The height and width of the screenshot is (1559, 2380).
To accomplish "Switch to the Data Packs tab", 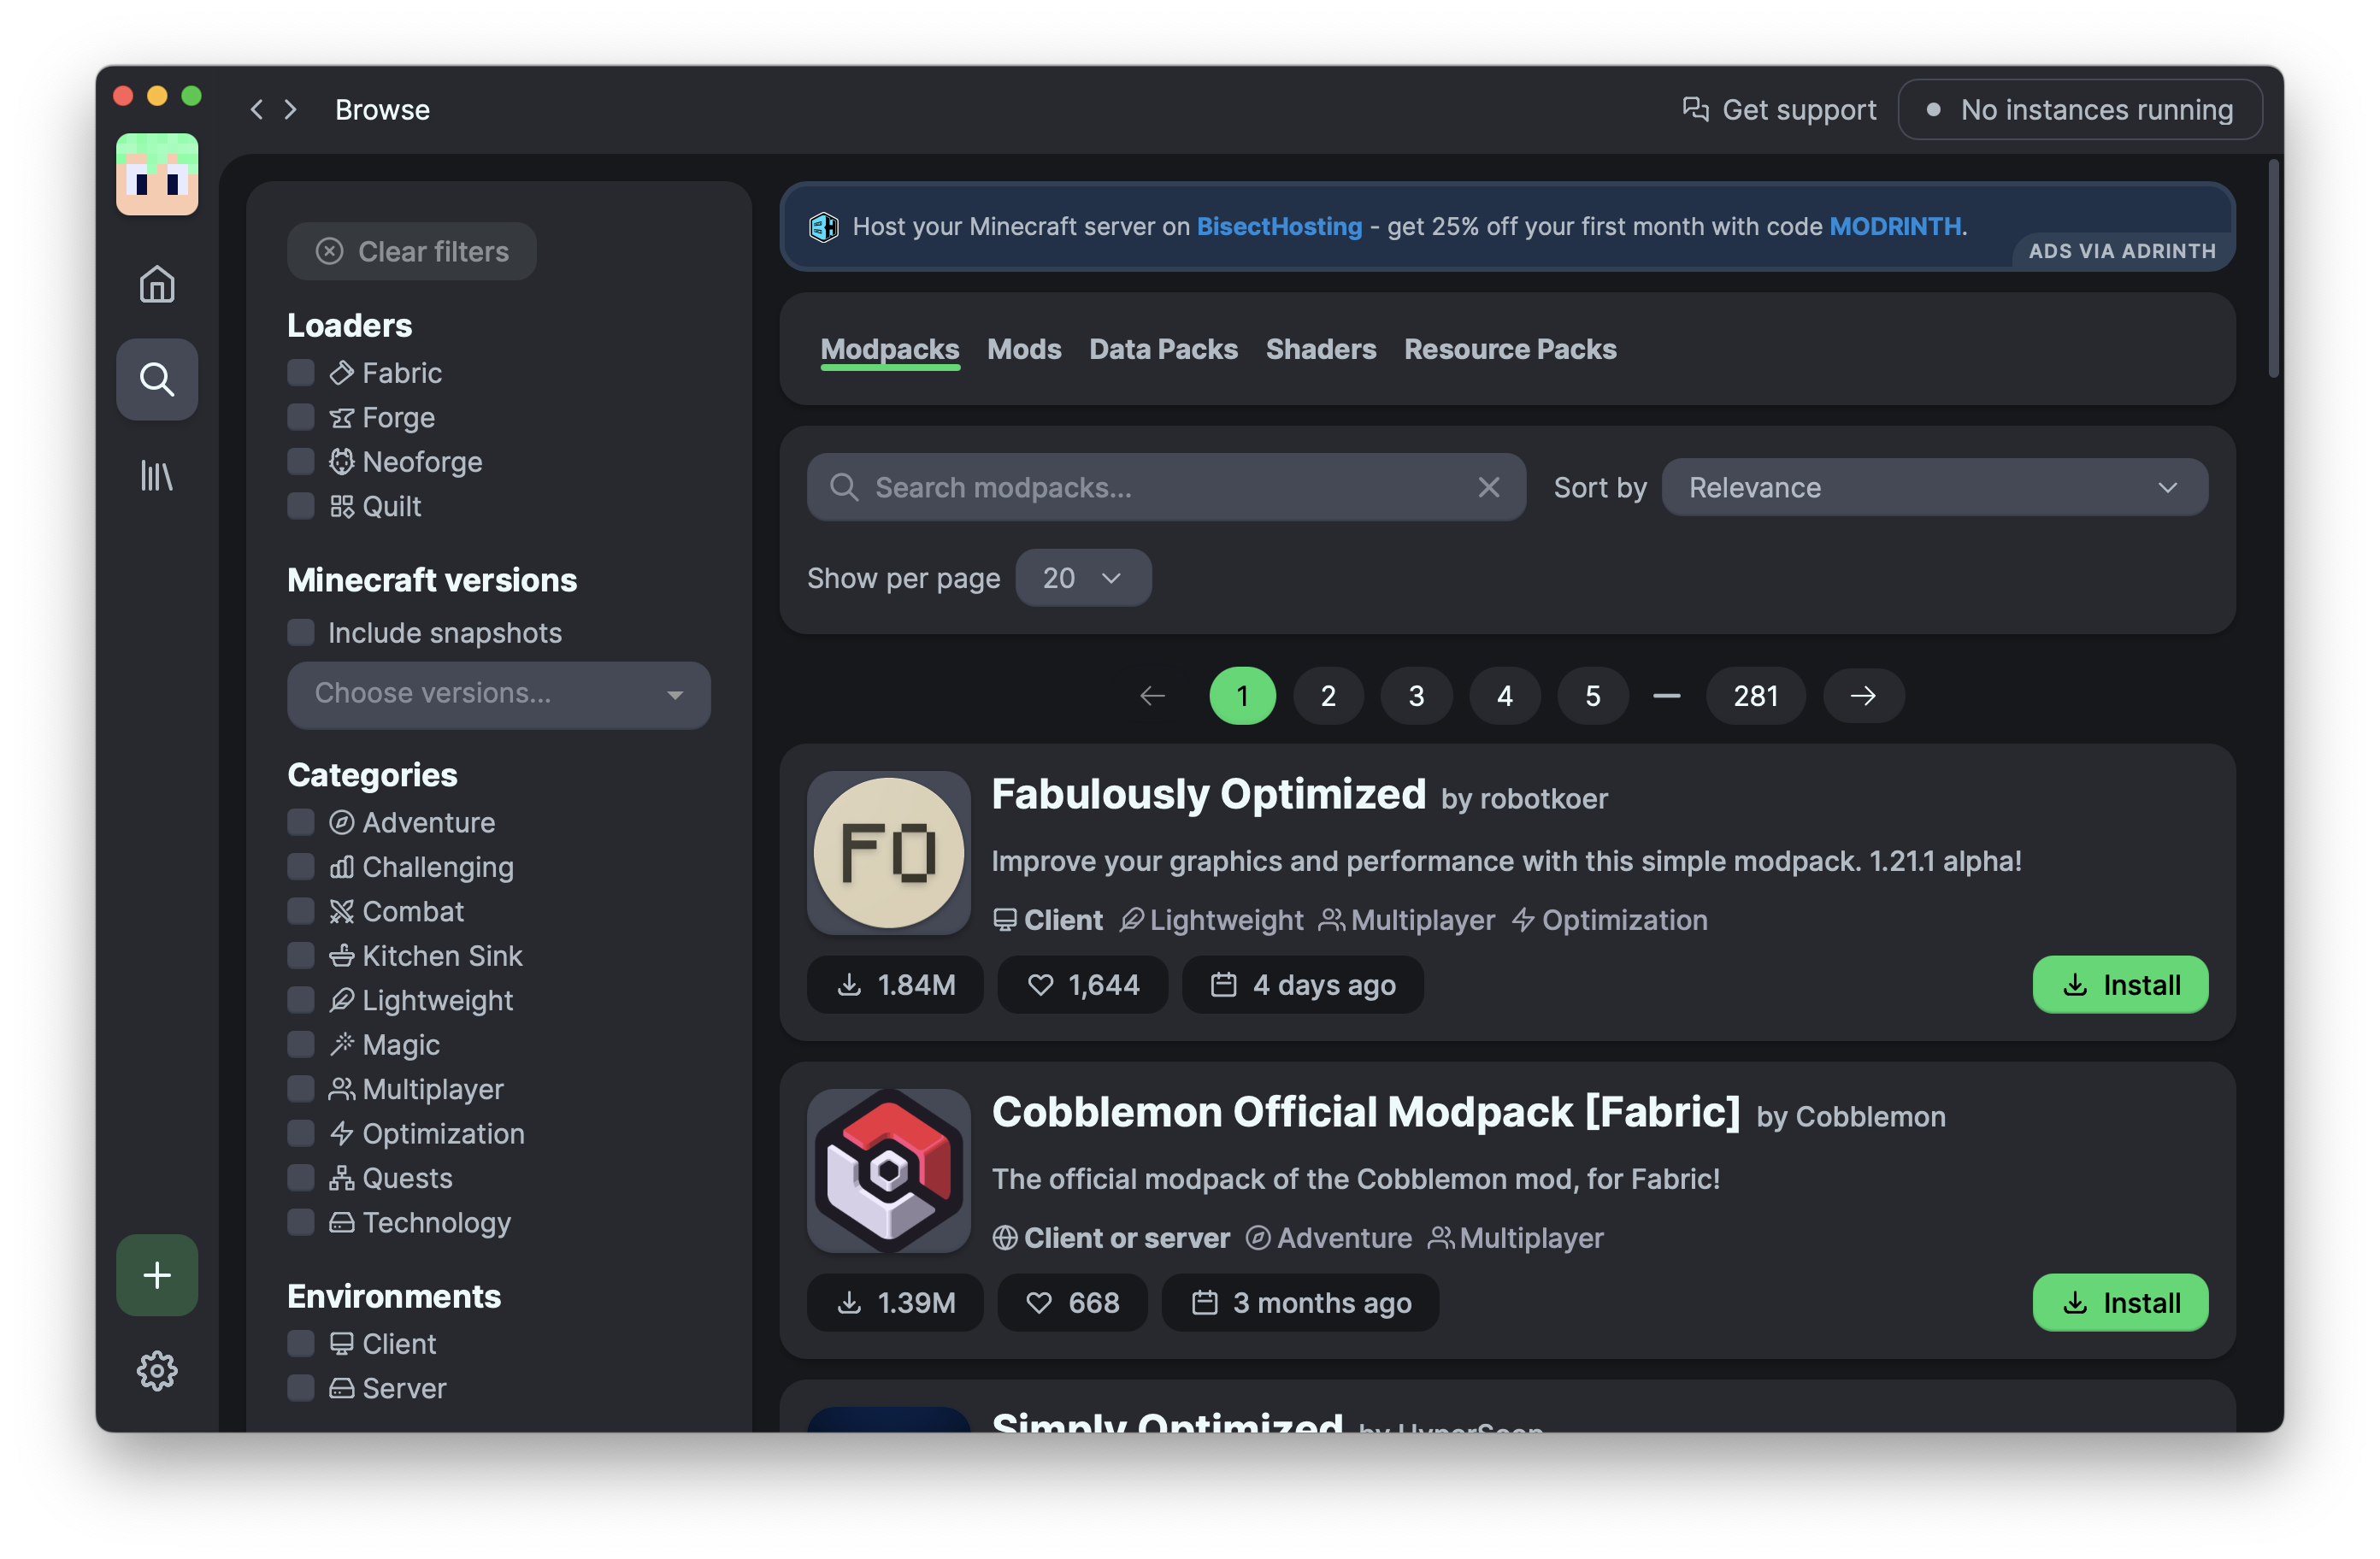I will (1163, 349).
